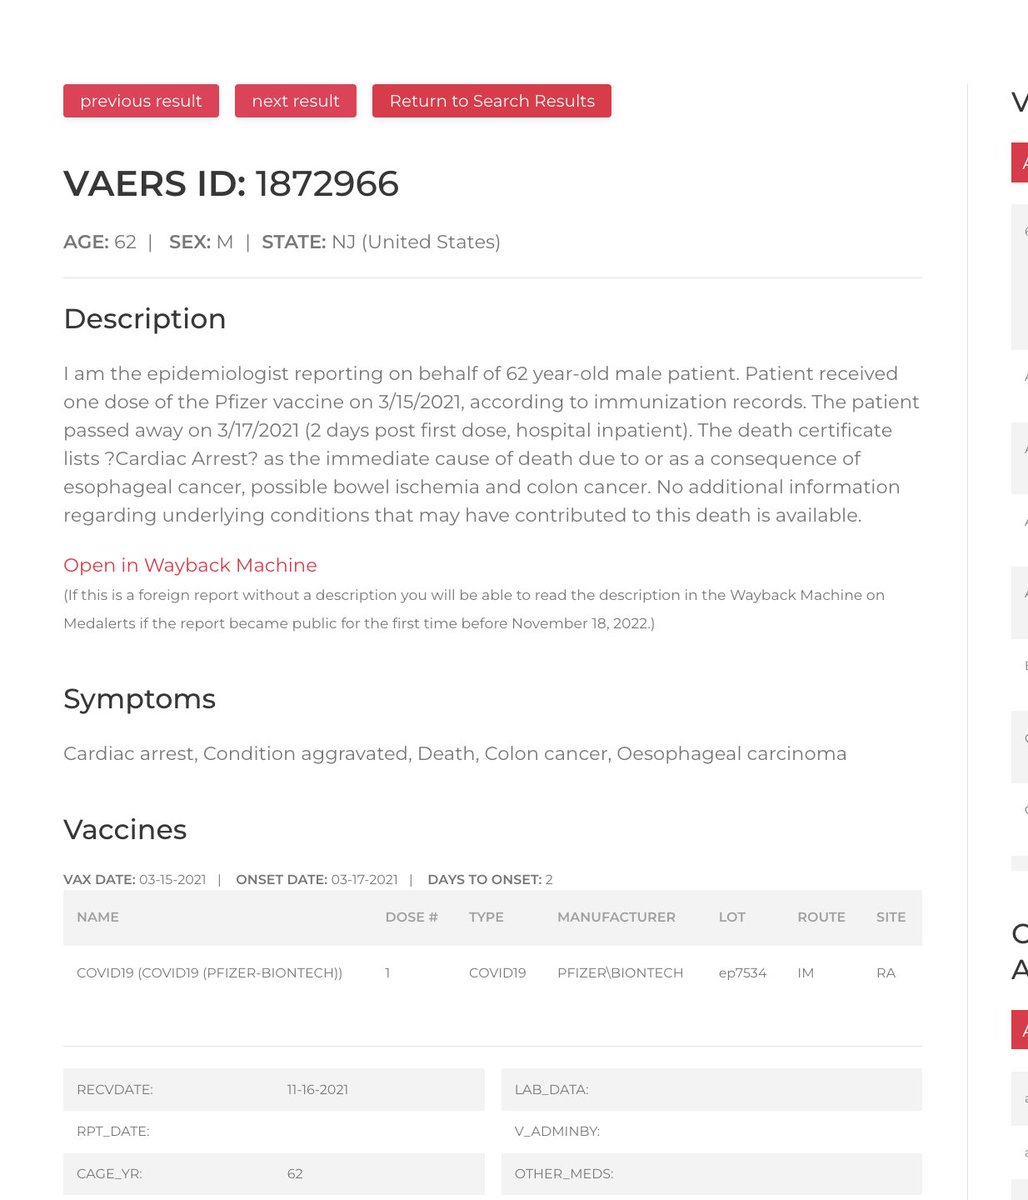The width and height of the screenshot is (1028, 1200).
Task: Open report in Wayback Machine
Action: (190, 565)
